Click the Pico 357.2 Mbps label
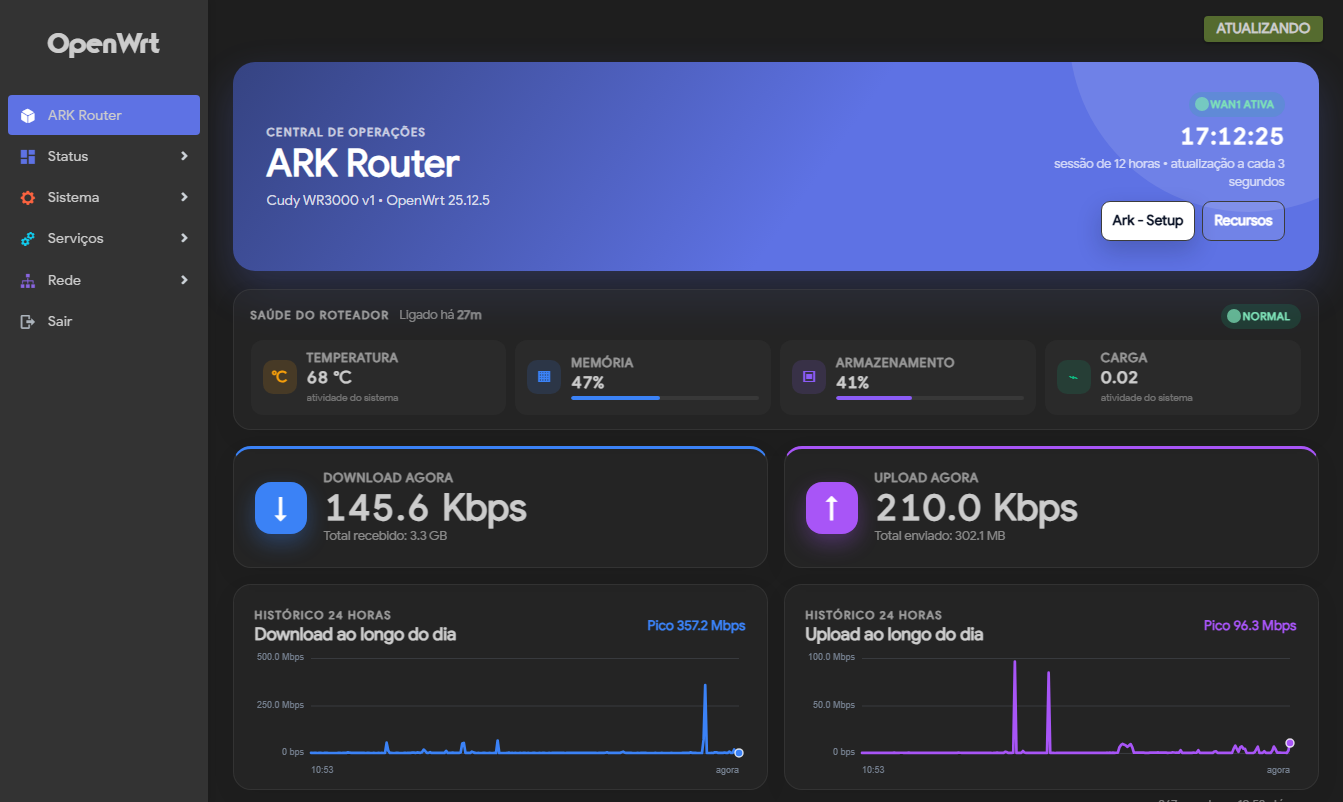The image size is (1343, 802). (x=696, y=626)
